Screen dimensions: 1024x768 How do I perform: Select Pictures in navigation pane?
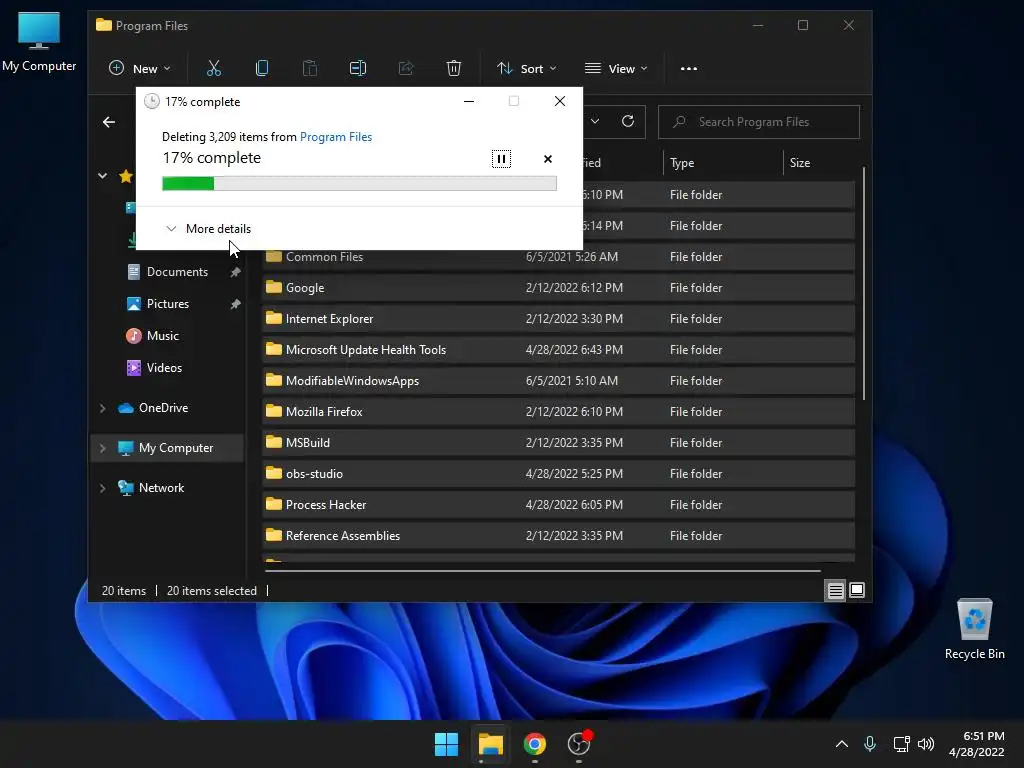168,304
